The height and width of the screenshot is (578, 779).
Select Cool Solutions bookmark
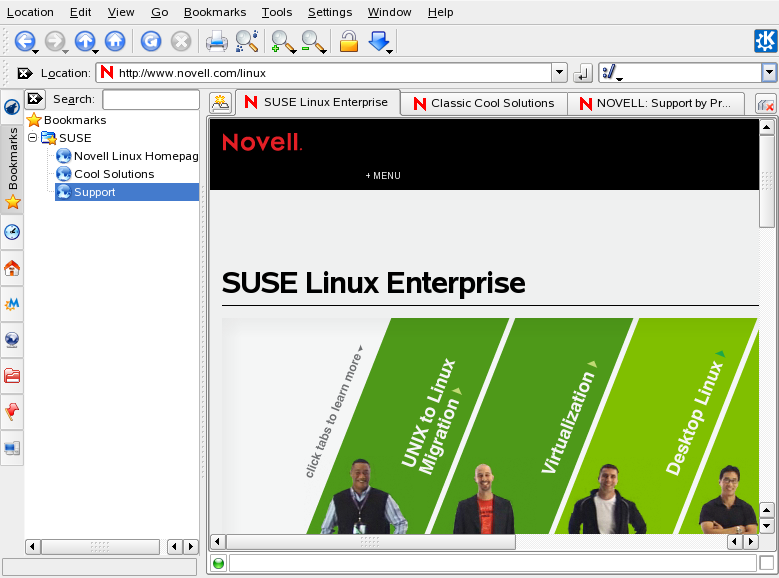point(105,174)
